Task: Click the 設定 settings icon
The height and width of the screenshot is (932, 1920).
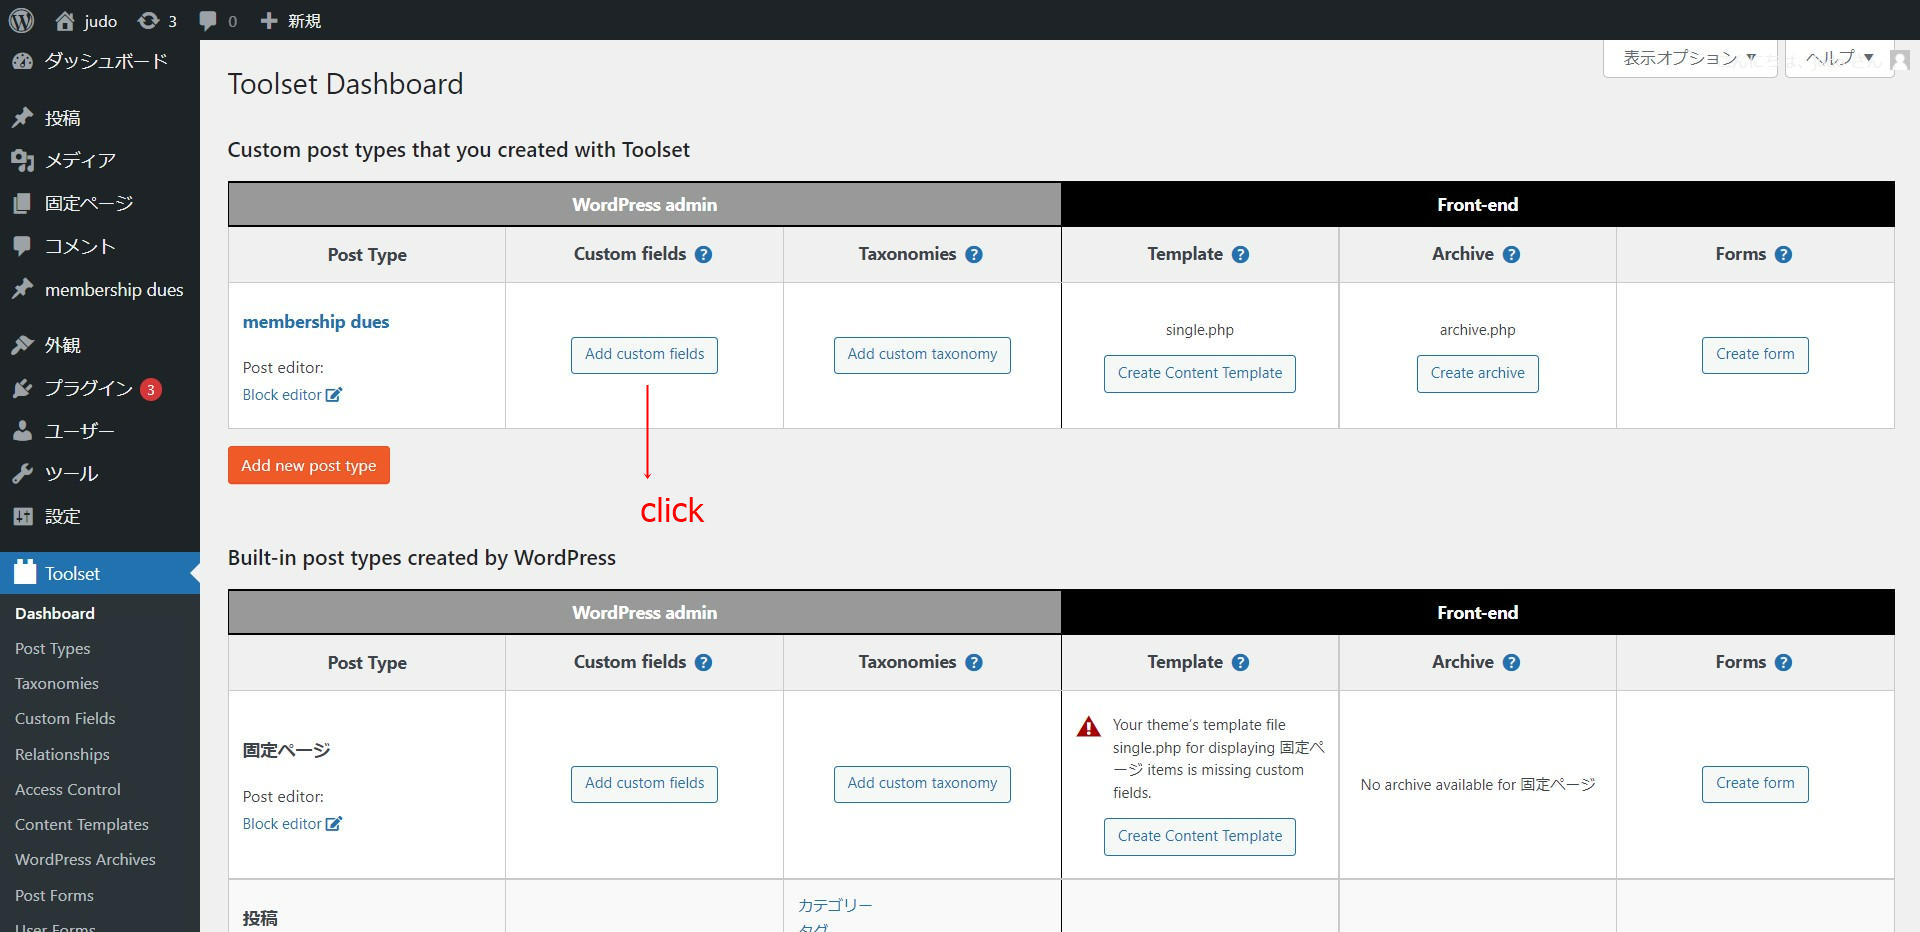Action: (x=23, y=516)
